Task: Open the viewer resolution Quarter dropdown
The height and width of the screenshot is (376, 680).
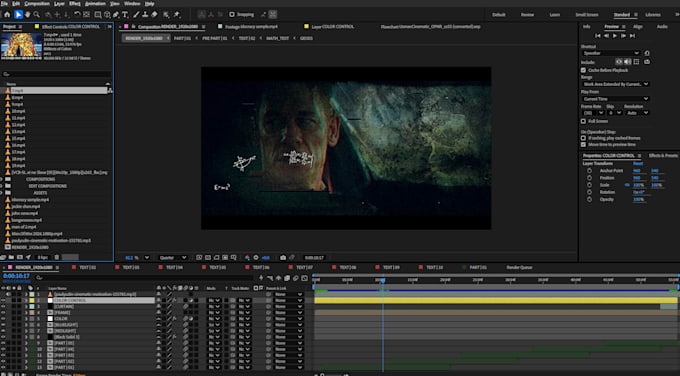Action: tap(172, 258)
